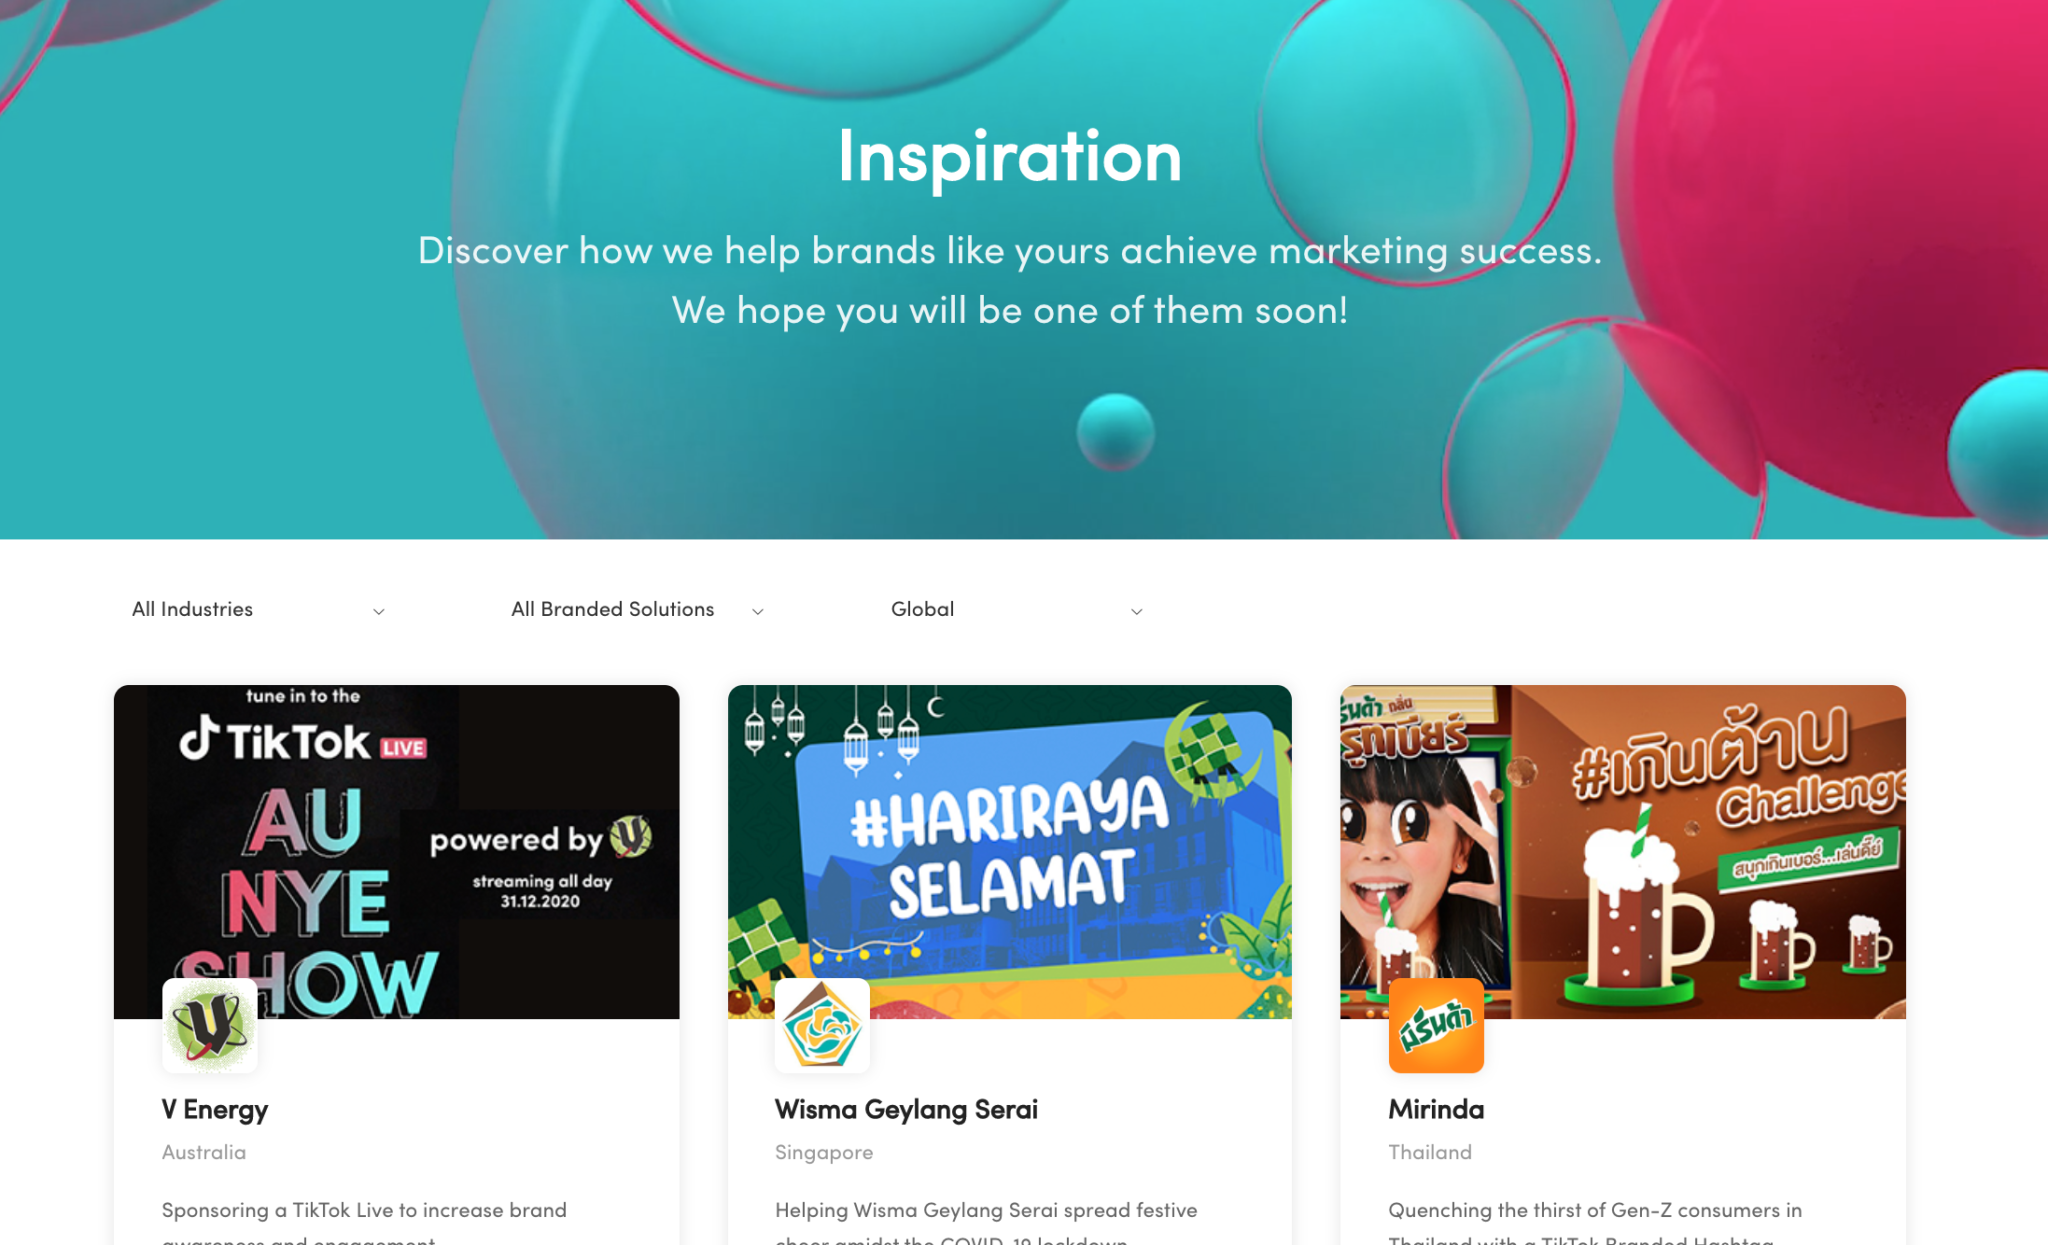Open the All Industries dropdown

pyautogui.click(x=258, y=609)
